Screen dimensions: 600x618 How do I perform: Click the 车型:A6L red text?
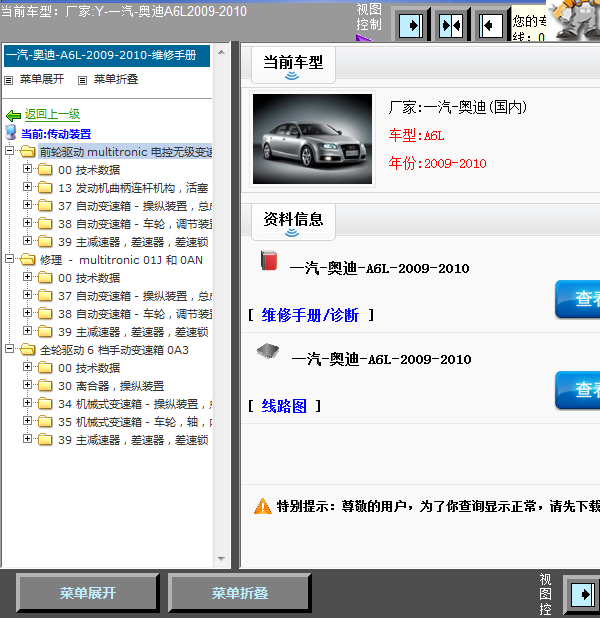pos(416,136)
